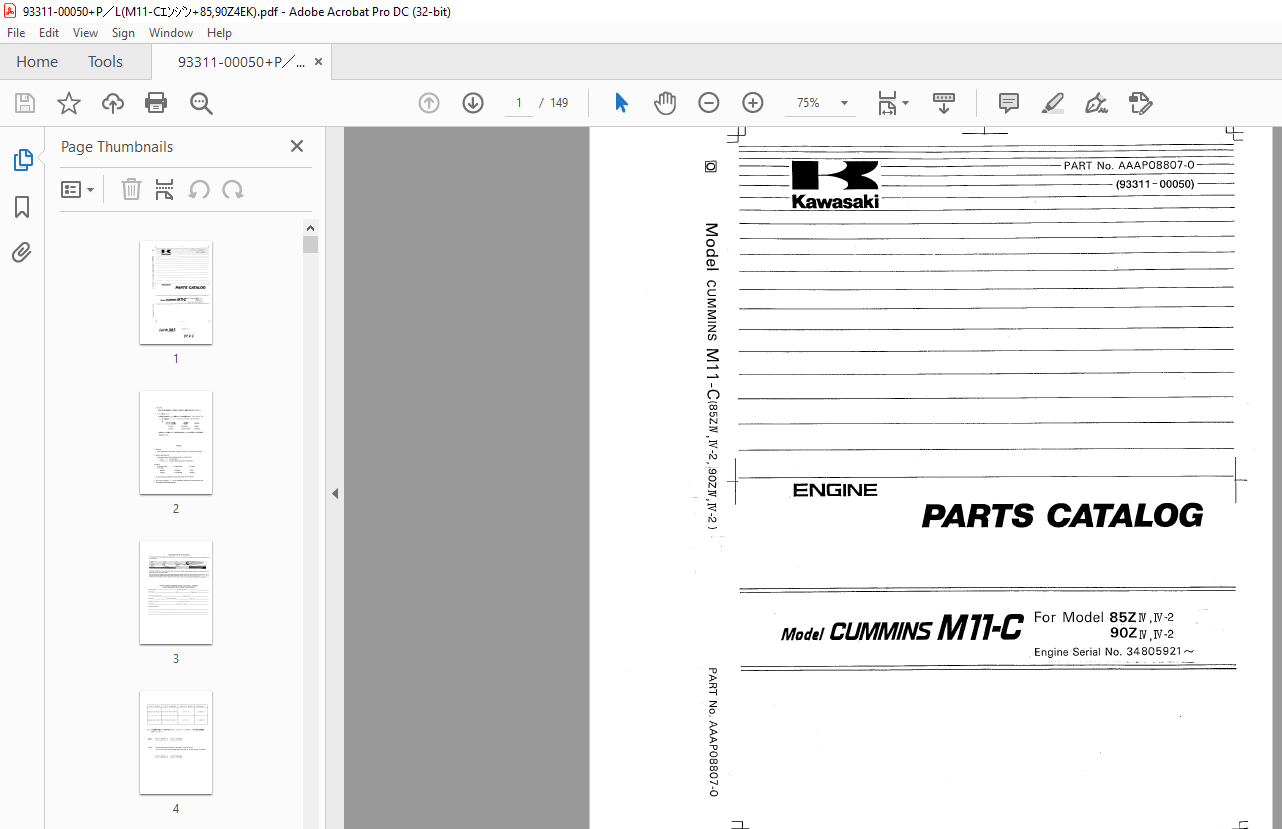
Task: Open the Add comment tool
Action: pyautogui.click(x=1009, y=103)
